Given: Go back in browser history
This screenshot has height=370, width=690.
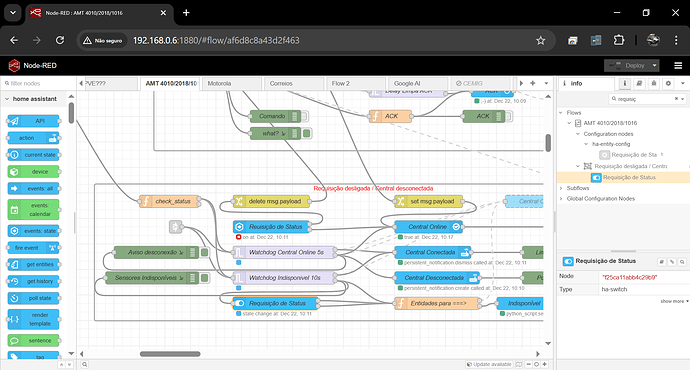Looking at the screenshot, I should coord(14,40).
